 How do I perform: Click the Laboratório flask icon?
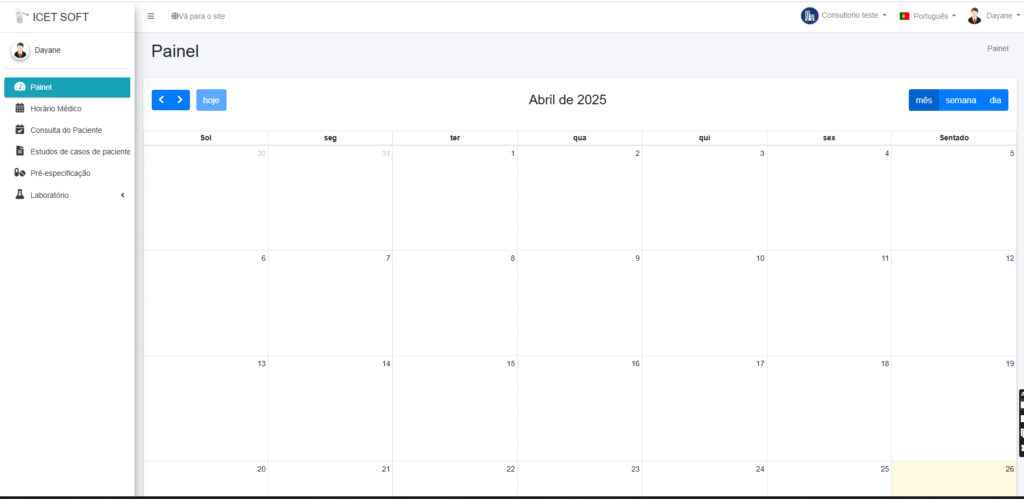click(20, 195)
